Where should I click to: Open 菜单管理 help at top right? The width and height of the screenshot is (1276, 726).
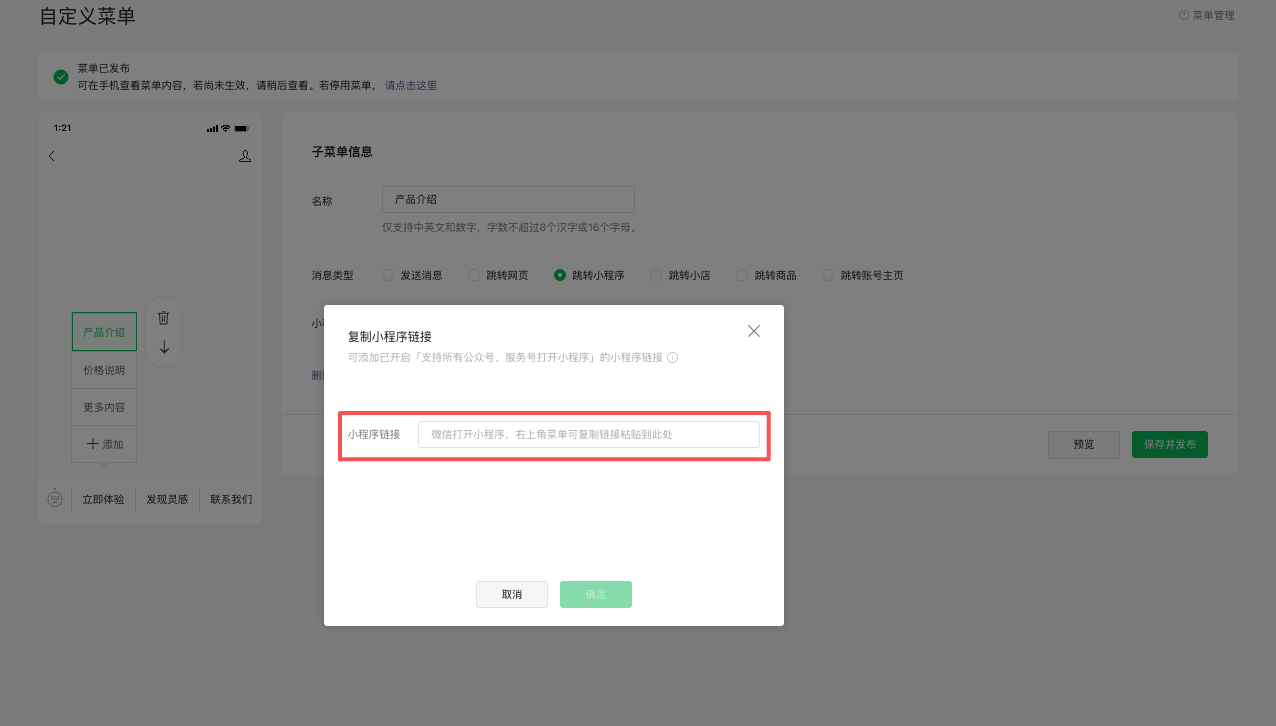tap(1207, 16)
